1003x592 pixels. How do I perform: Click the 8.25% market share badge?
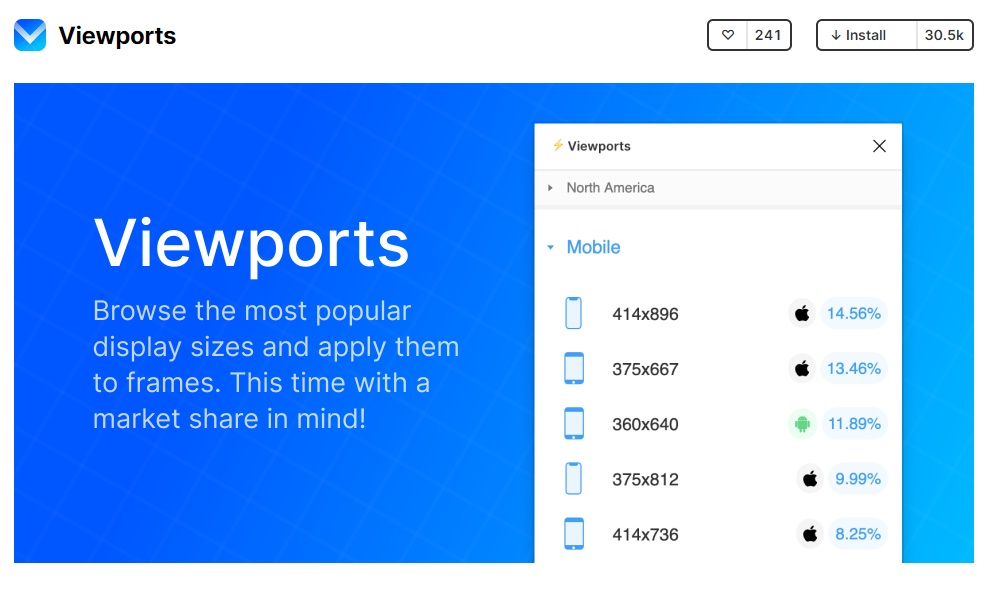858,533
